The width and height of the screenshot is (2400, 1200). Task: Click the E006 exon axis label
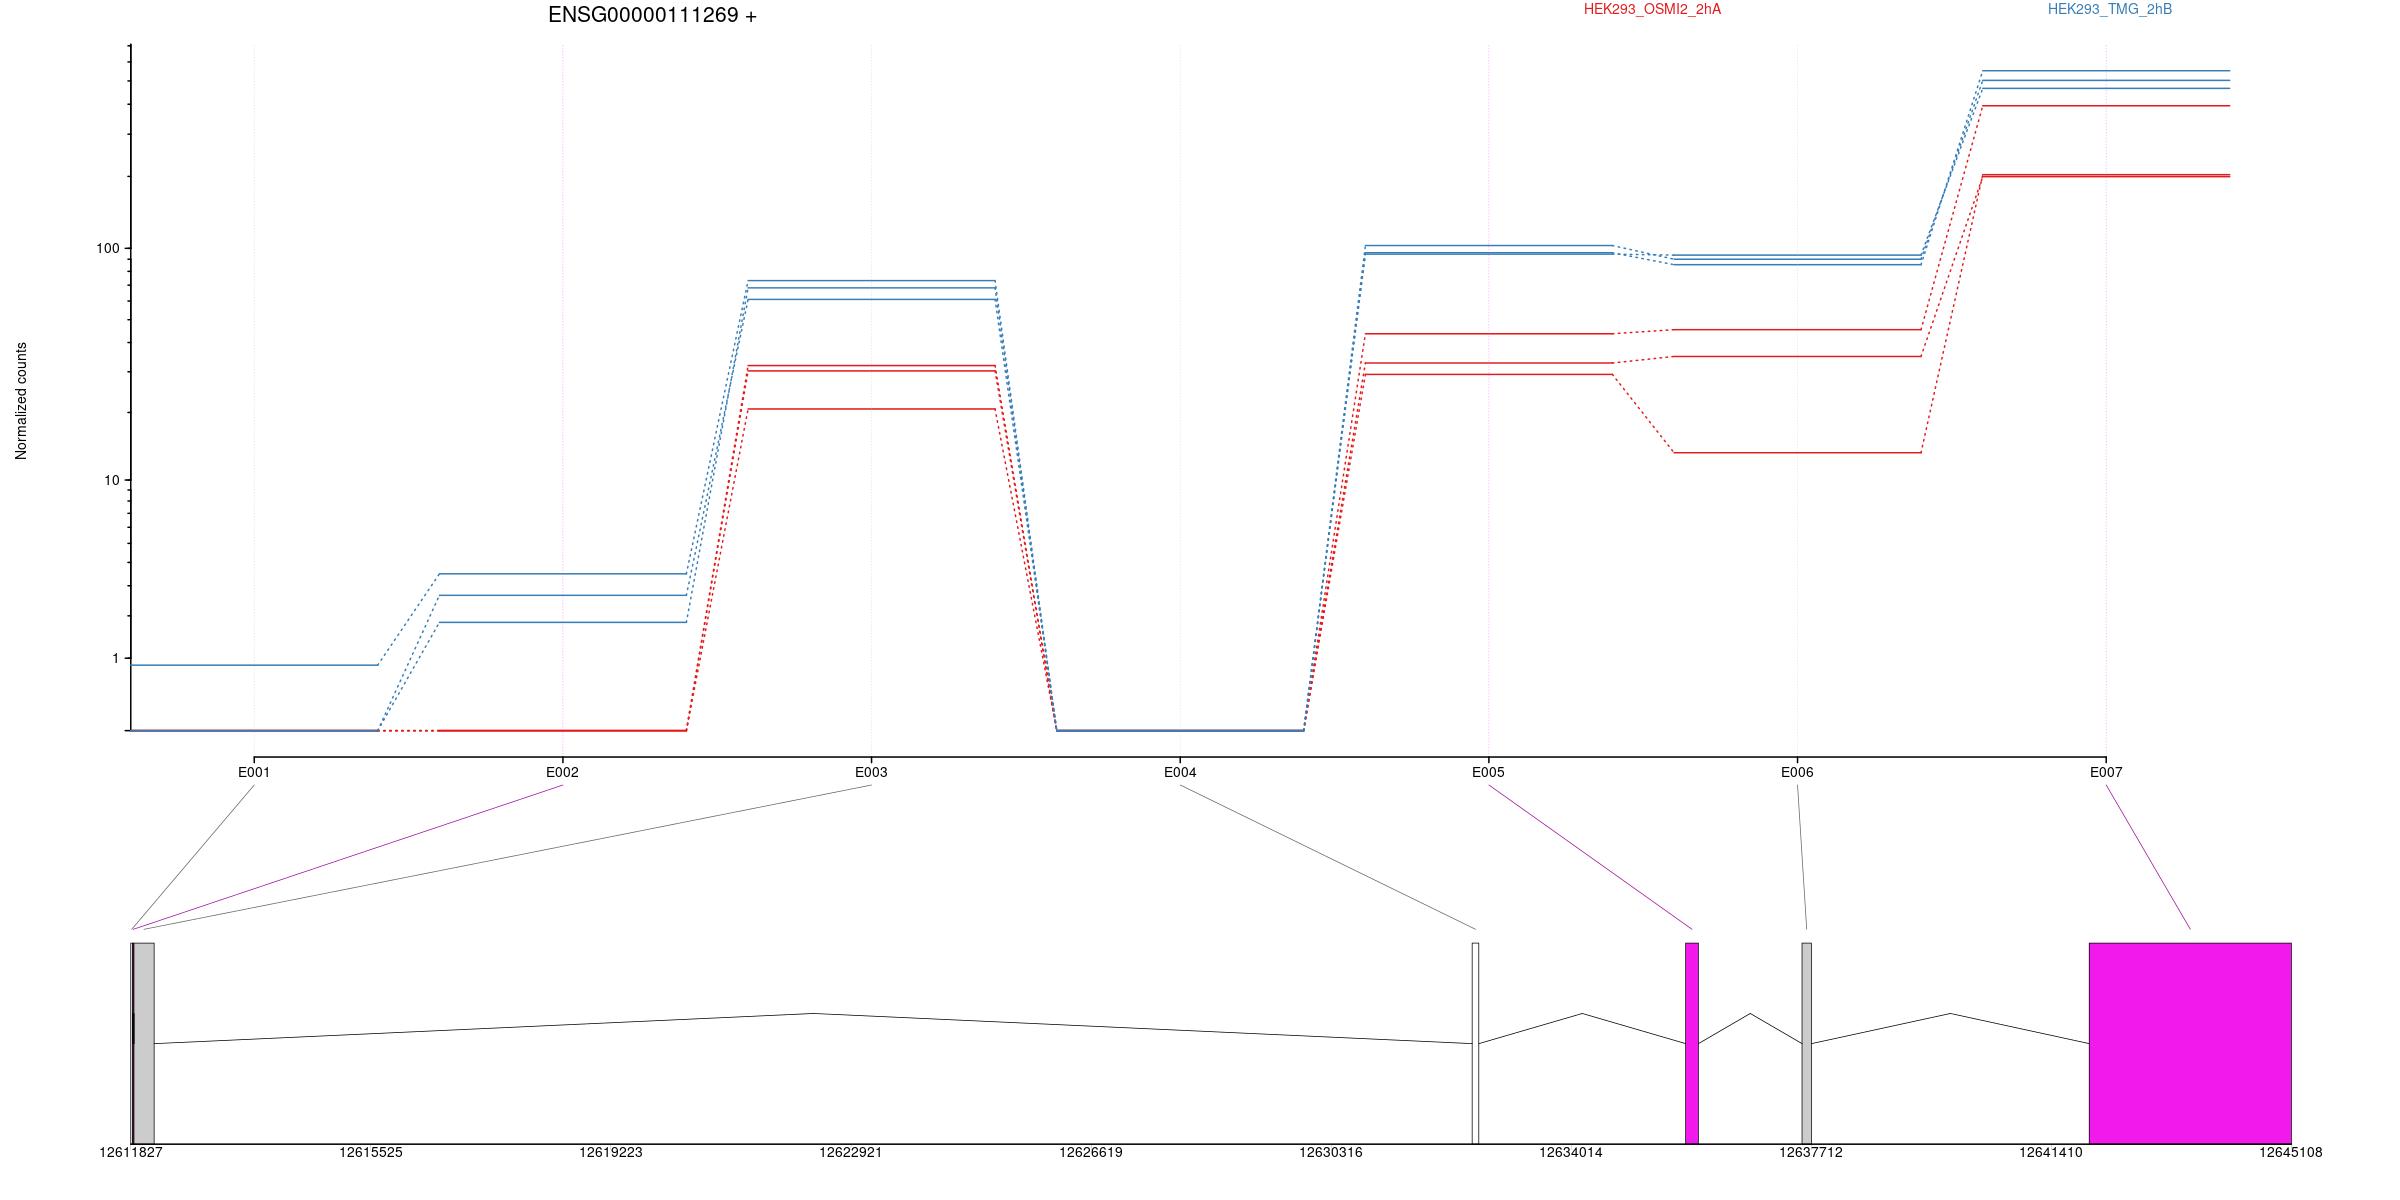click(1797, 772)
